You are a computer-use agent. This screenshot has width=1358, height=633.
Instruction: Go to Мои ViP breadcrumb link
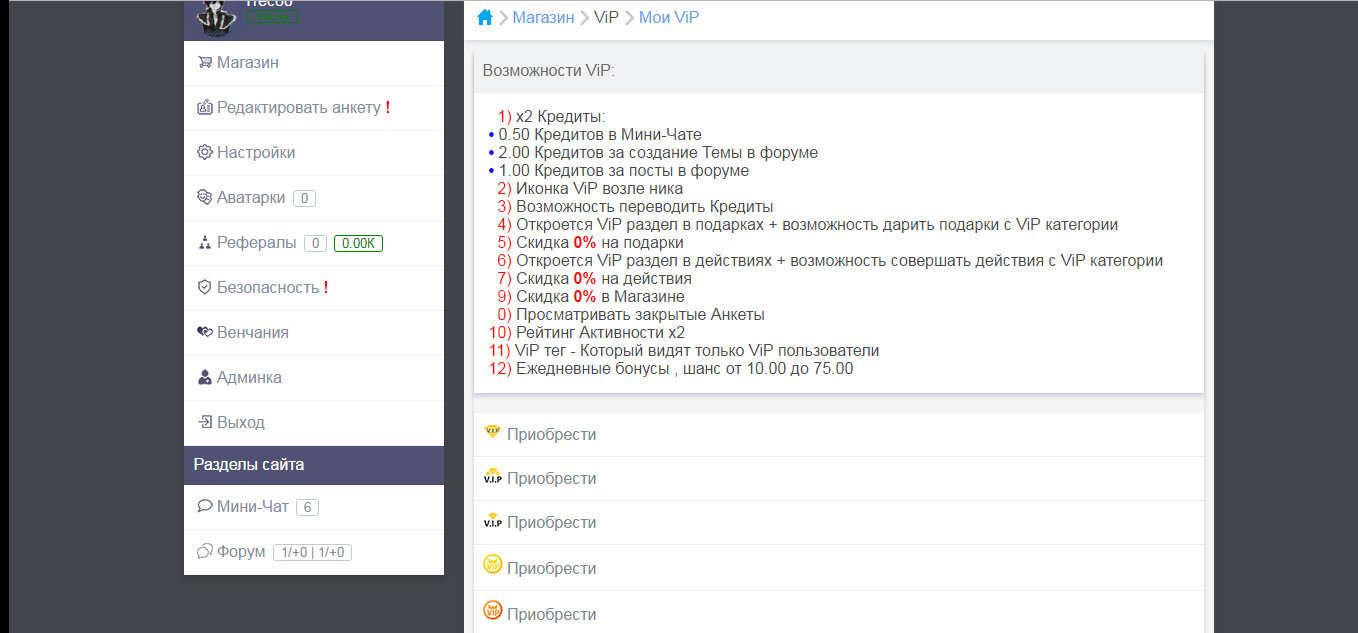pos(668,17)
